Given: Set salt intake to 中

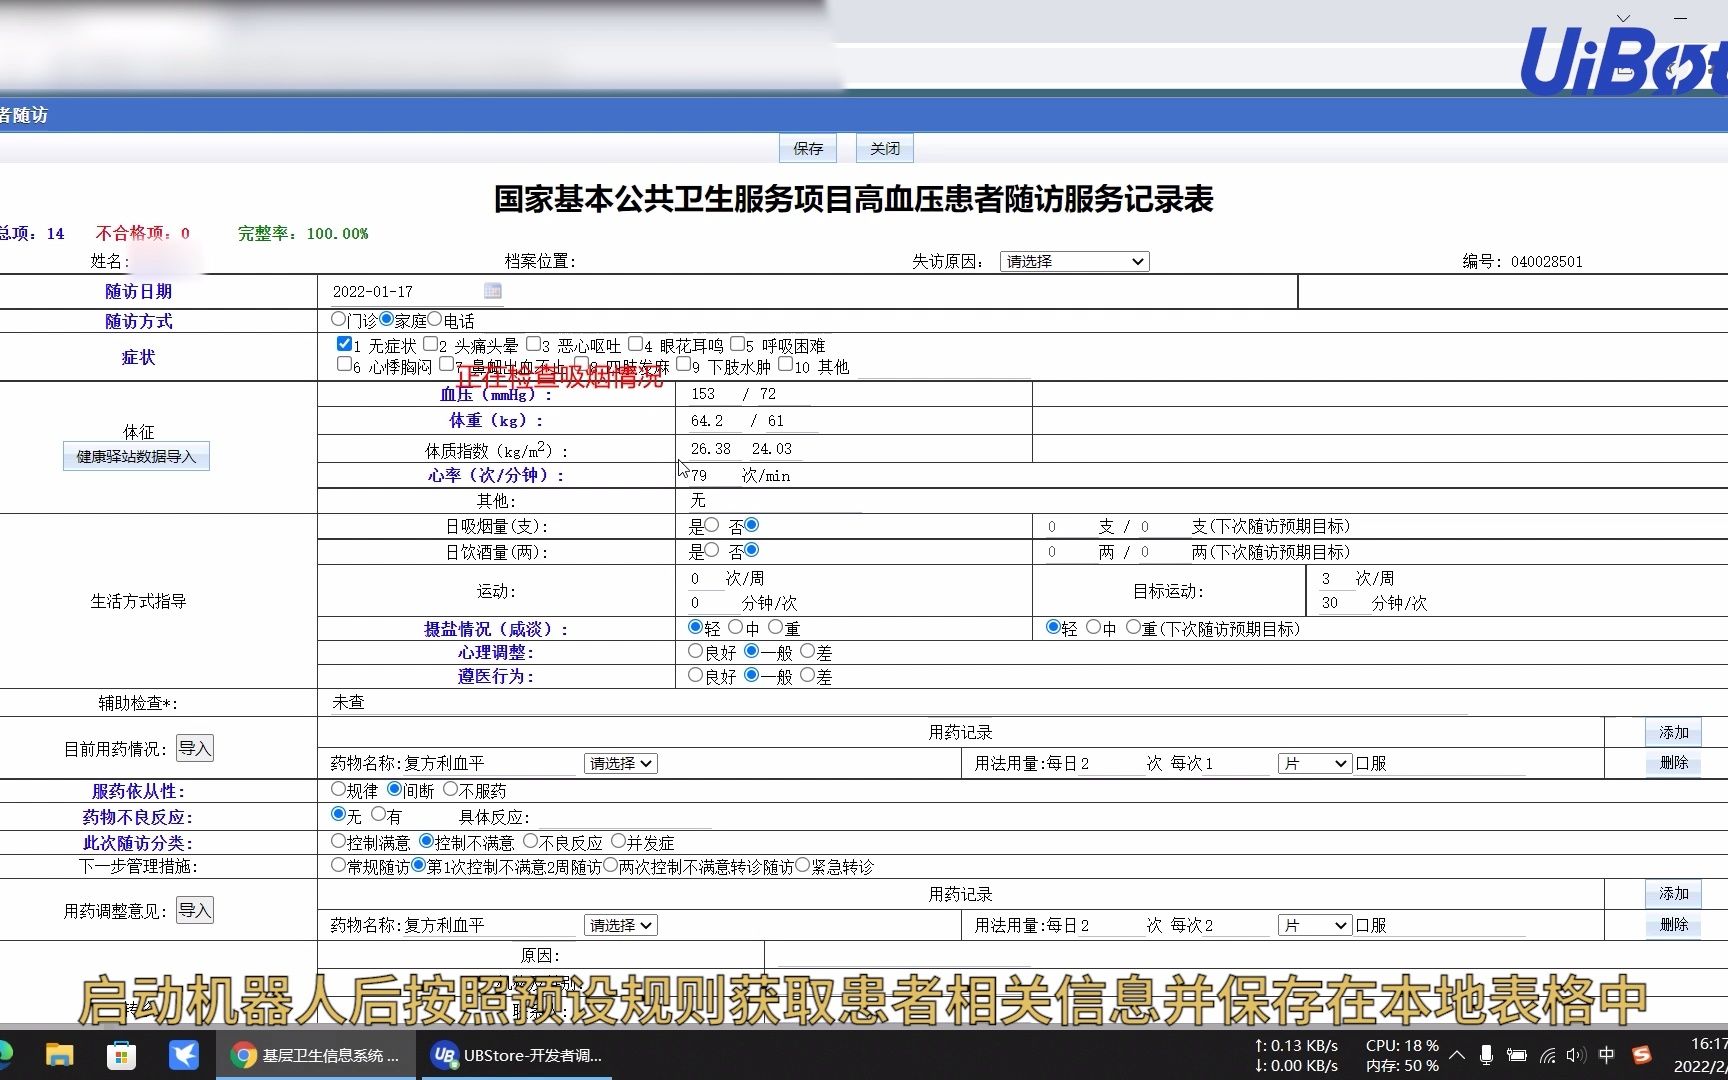Looking at the screenshot, I should pyautogui.click(x=735, y=627).
